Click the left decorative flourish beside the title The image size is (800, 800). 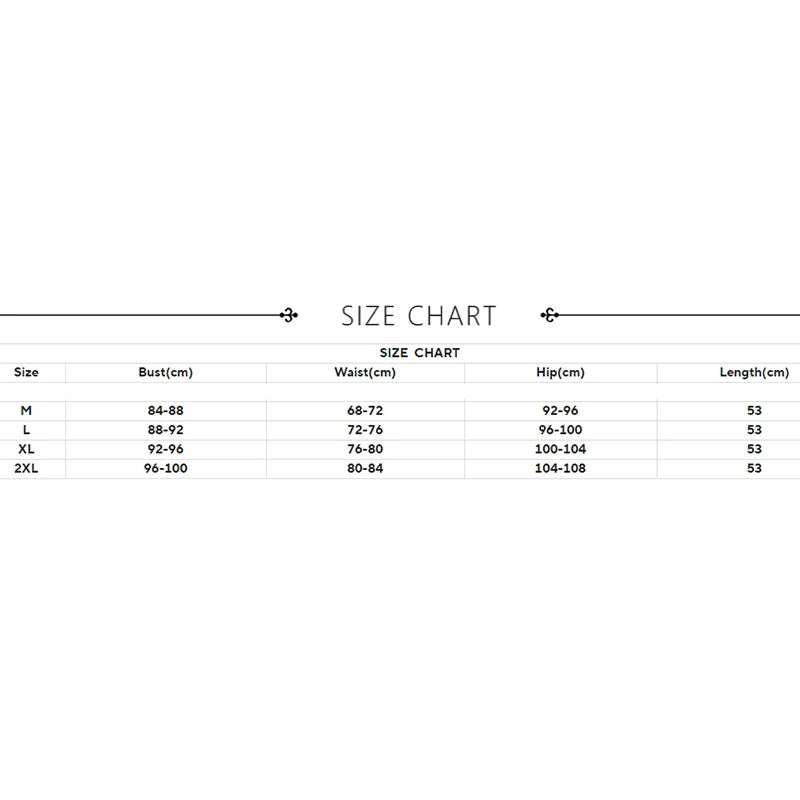click(x=289, y=316)
